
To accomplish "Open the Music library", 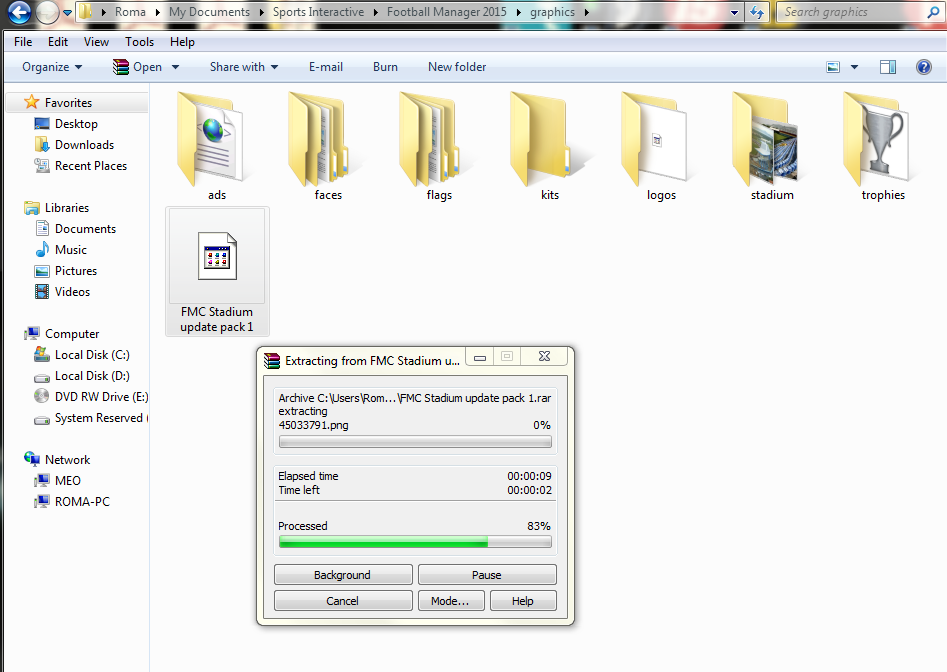I will pyautogui.click(x=71, y=250).
